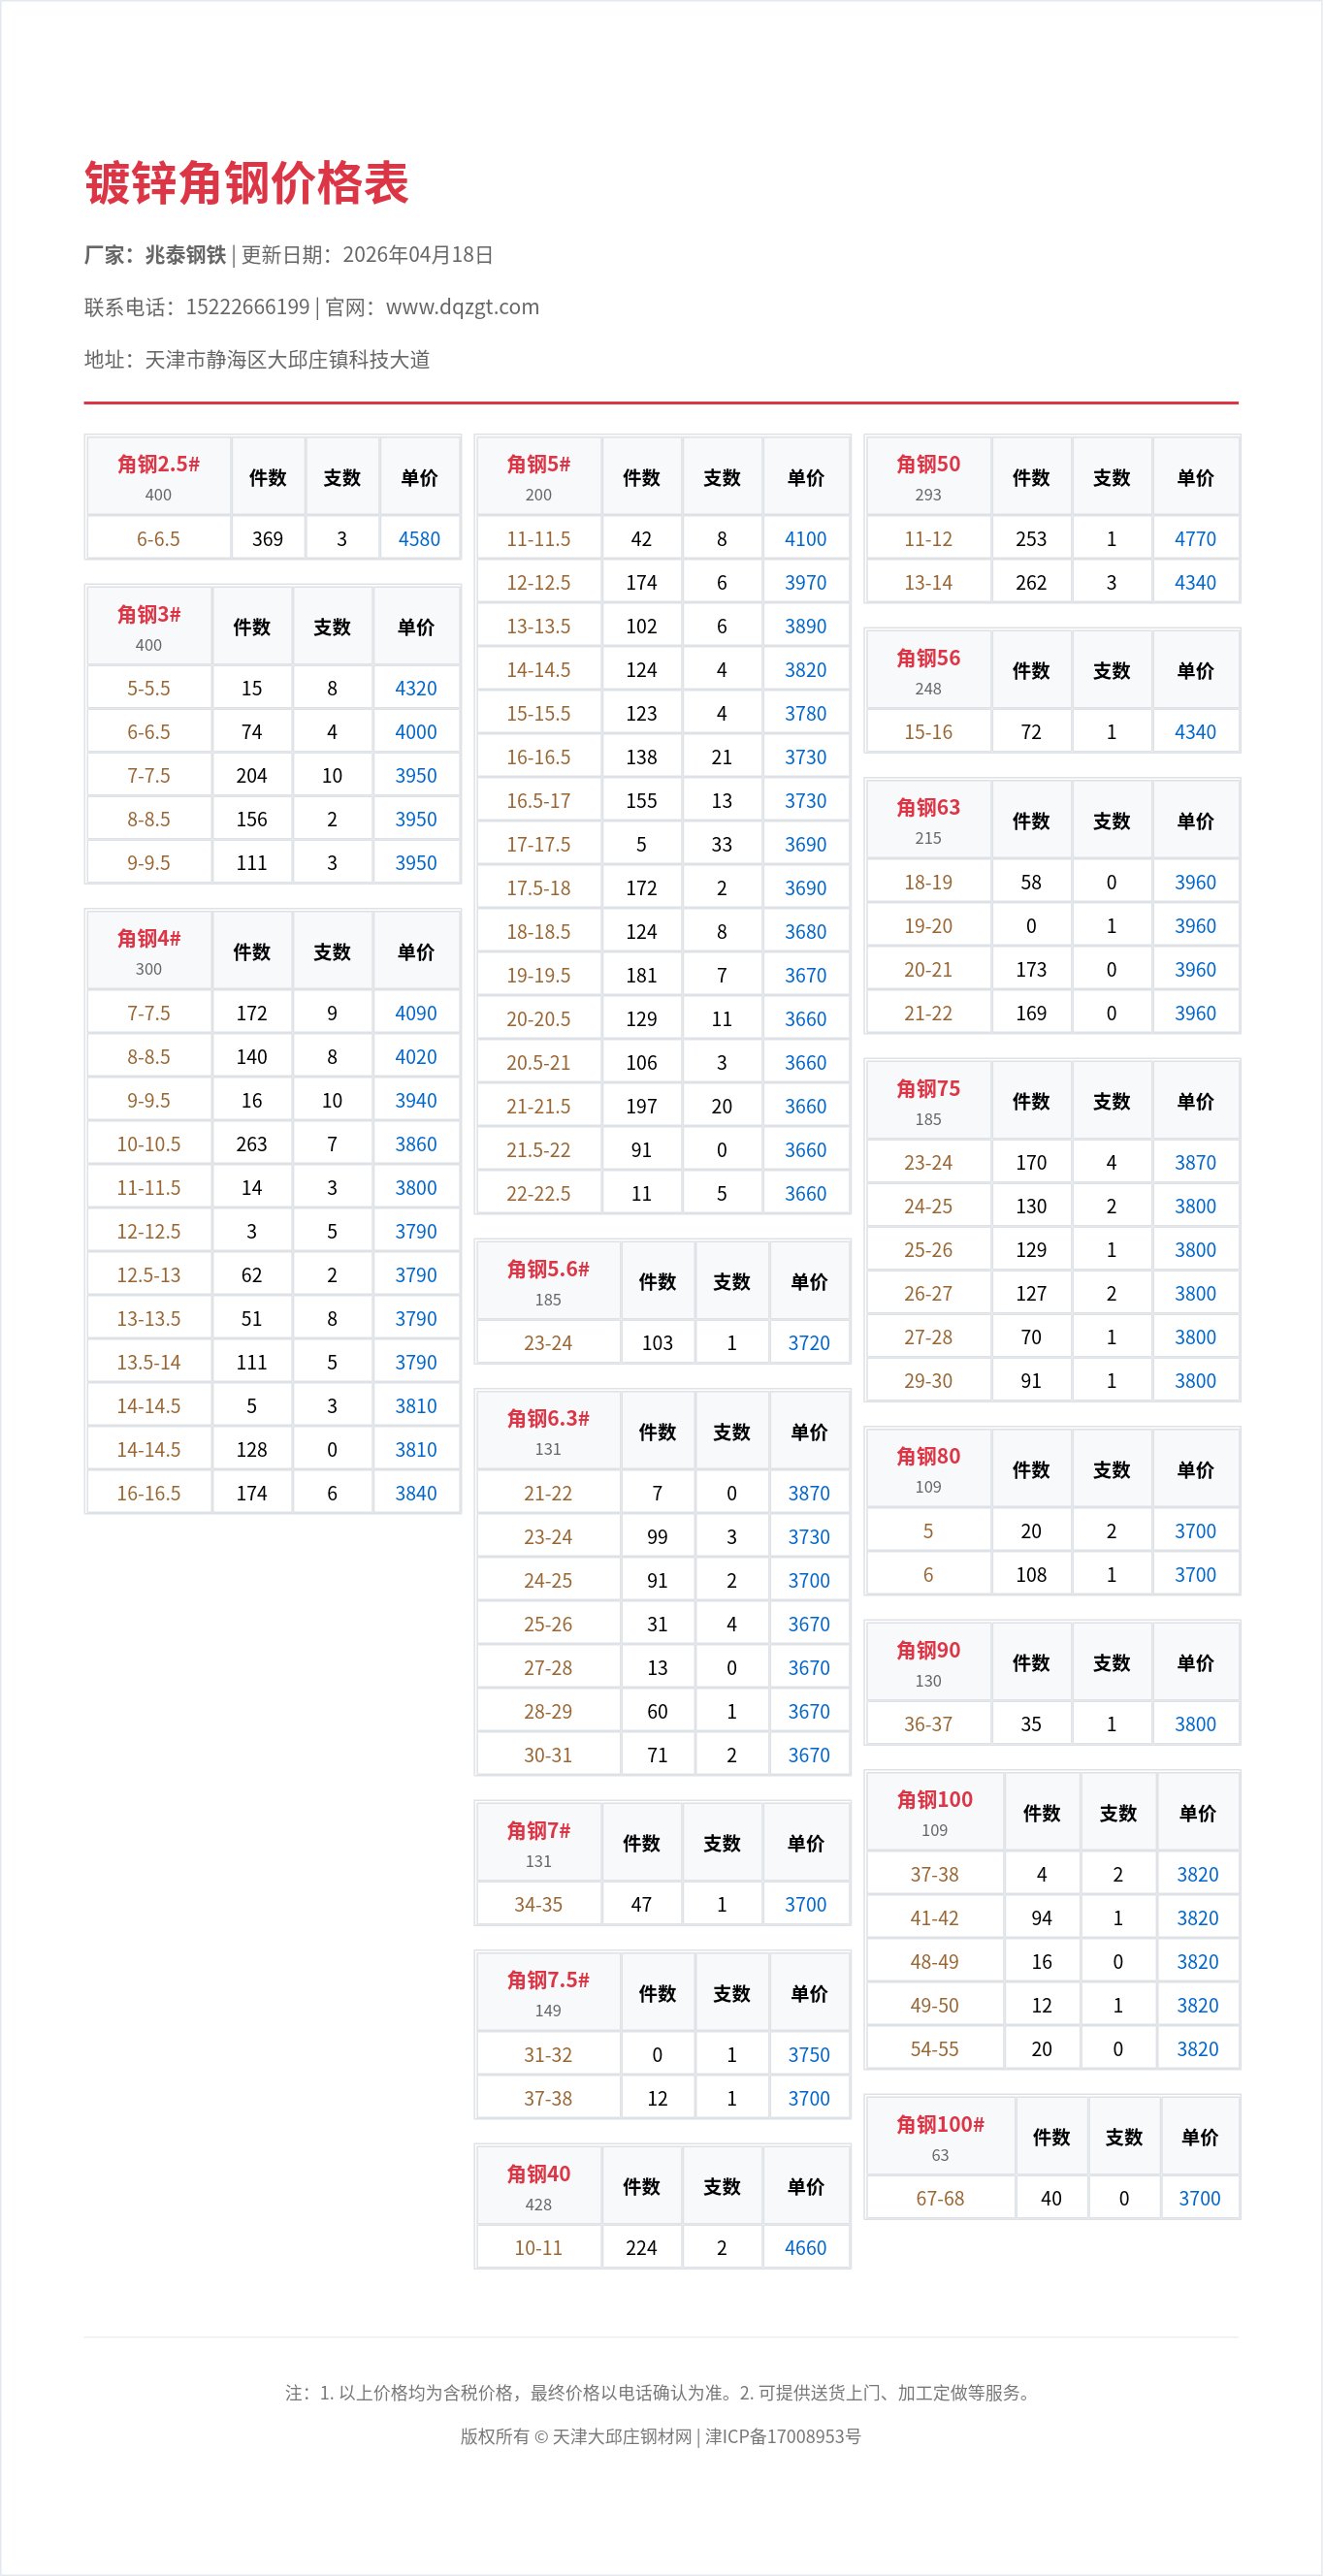The height and width of the screenshot is (2576, 1324).
Task: Click the 7-7.5 spec in 角钢3# table
Action: pyautogui.click(x=149, y=776)
